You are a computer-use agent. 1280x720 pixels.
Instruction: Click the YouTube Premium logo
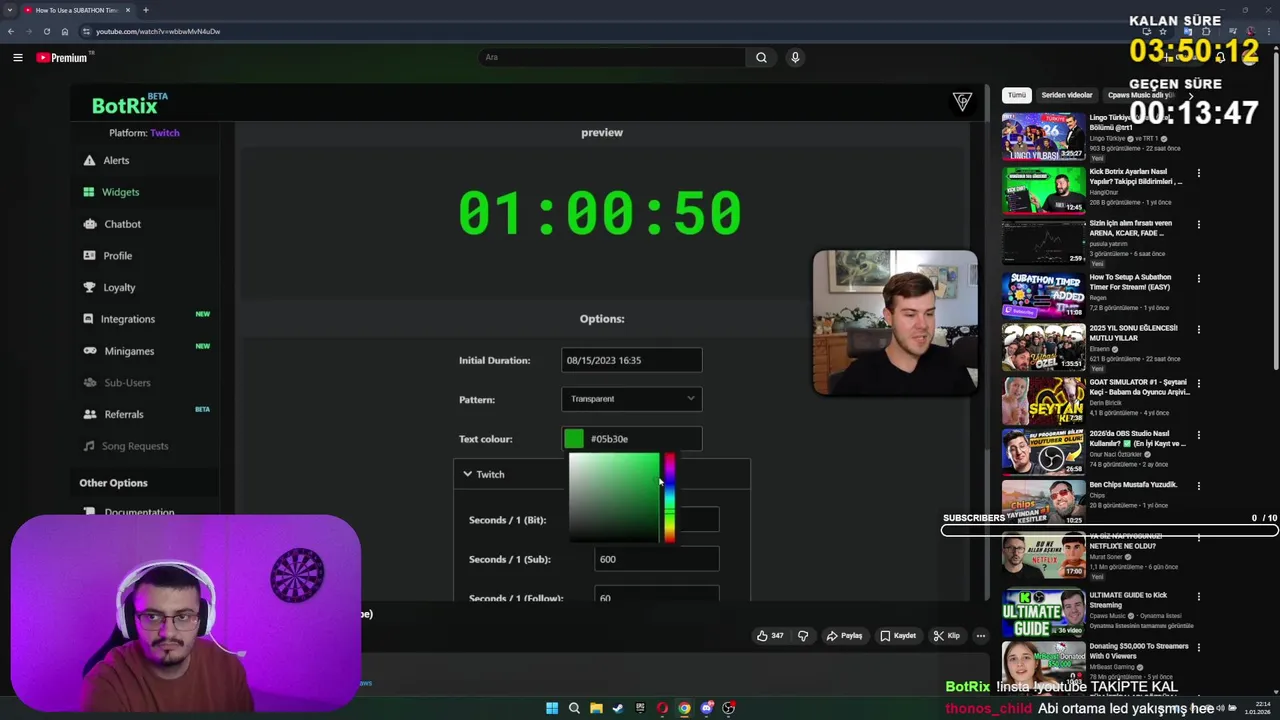pos(62,57)
